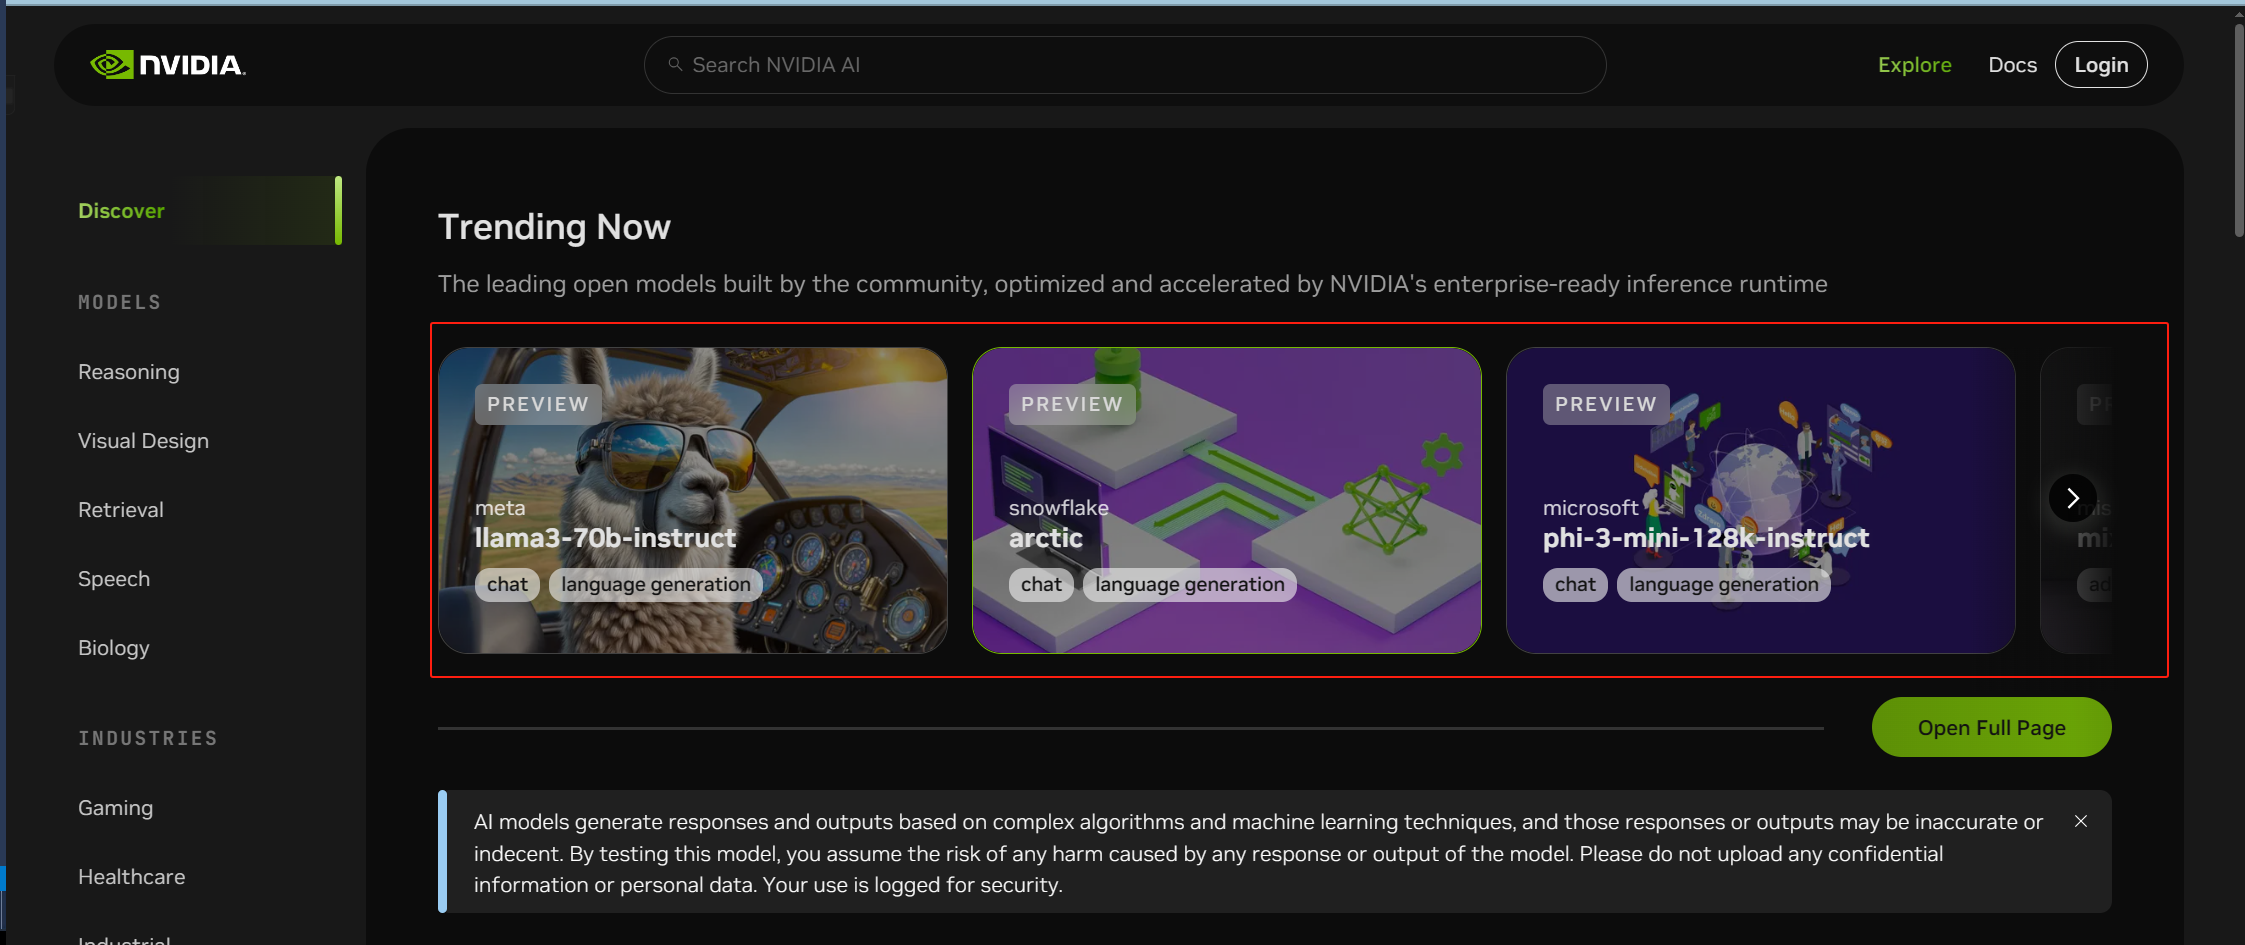The height and width of the screenshot is (945, 2245).
Task: Open the Gaming industry page
Action: pyautogui.click(x=116, y=808)
